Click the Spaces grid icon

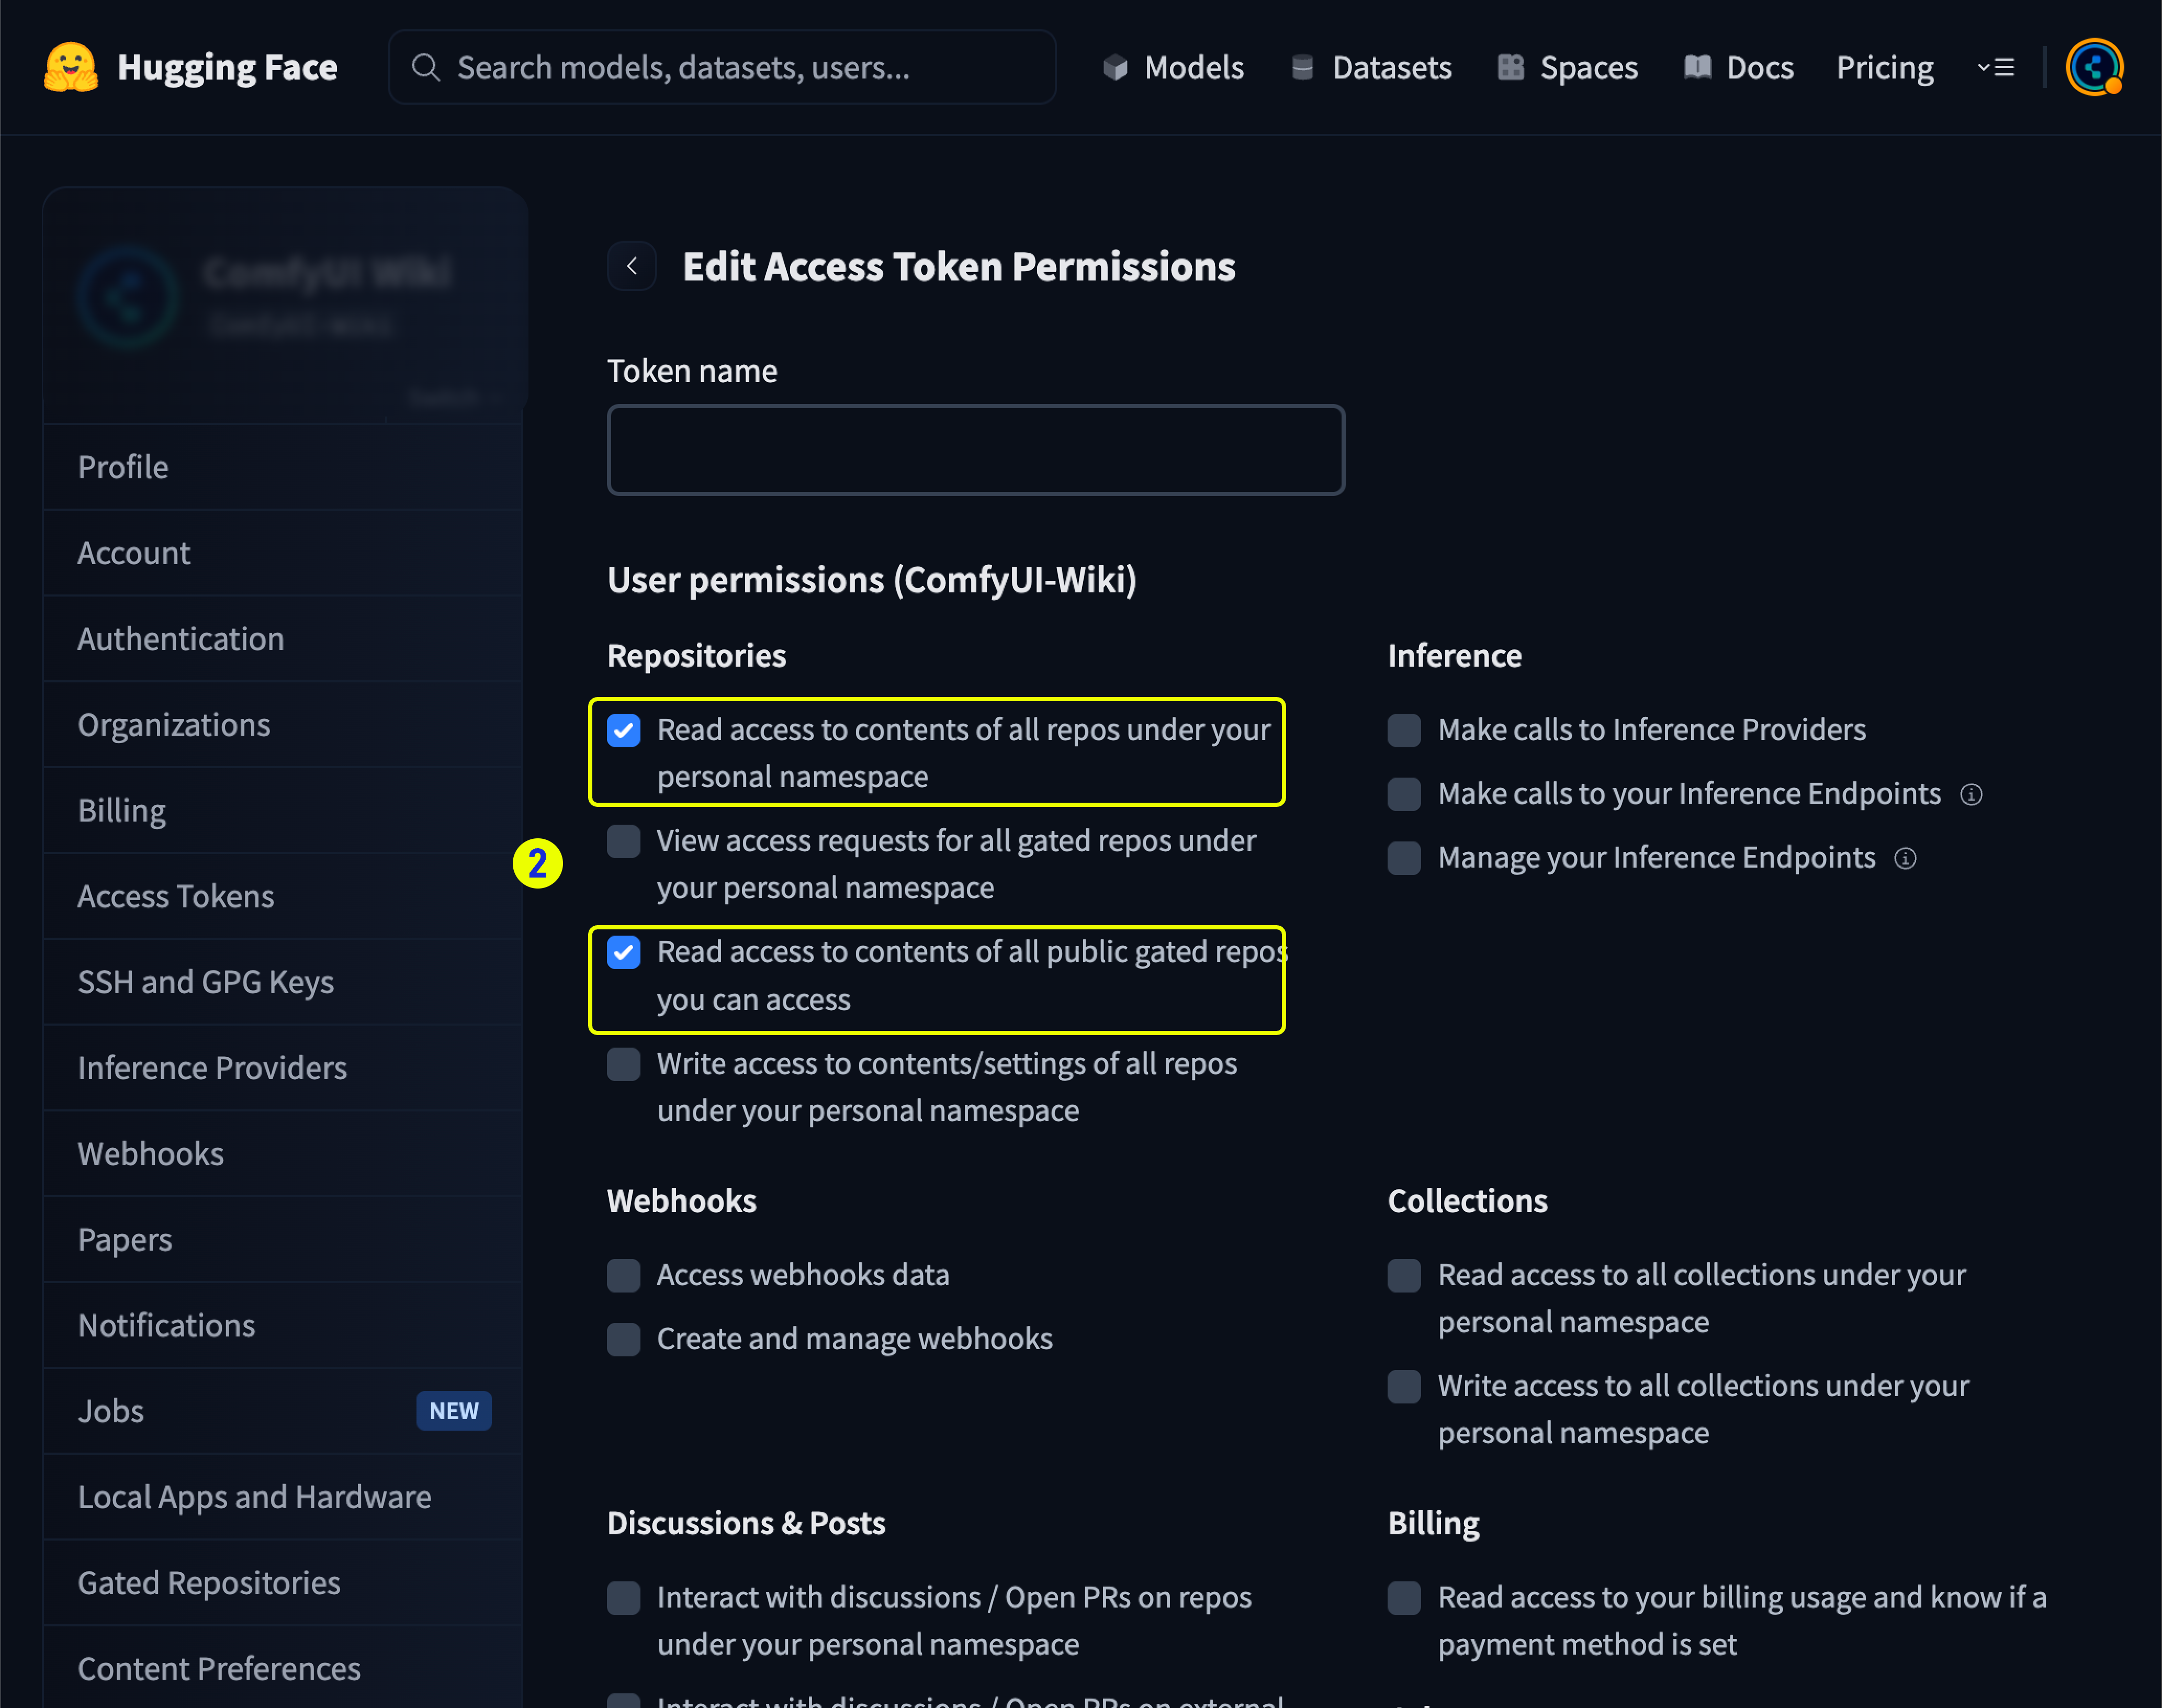click(1510, 66)
